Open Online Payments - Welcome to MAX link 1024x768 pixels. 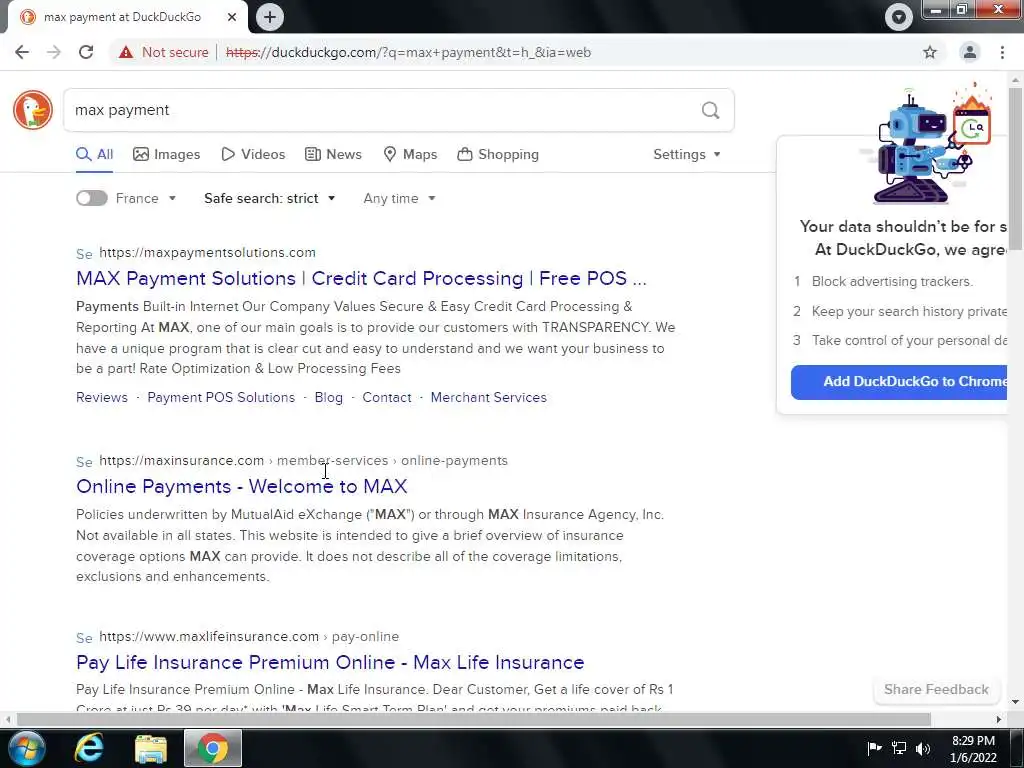point(242,486)
